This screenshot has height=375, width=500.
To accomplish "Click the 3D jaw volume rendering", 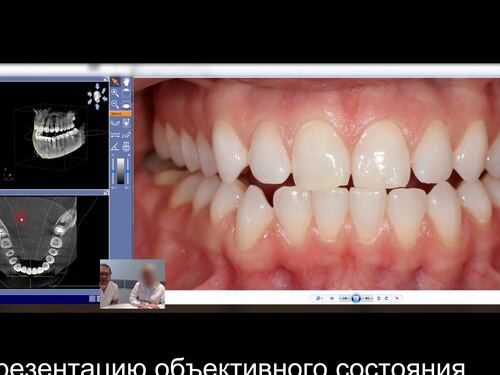I will pyautogui.click(x=58, y=134).
